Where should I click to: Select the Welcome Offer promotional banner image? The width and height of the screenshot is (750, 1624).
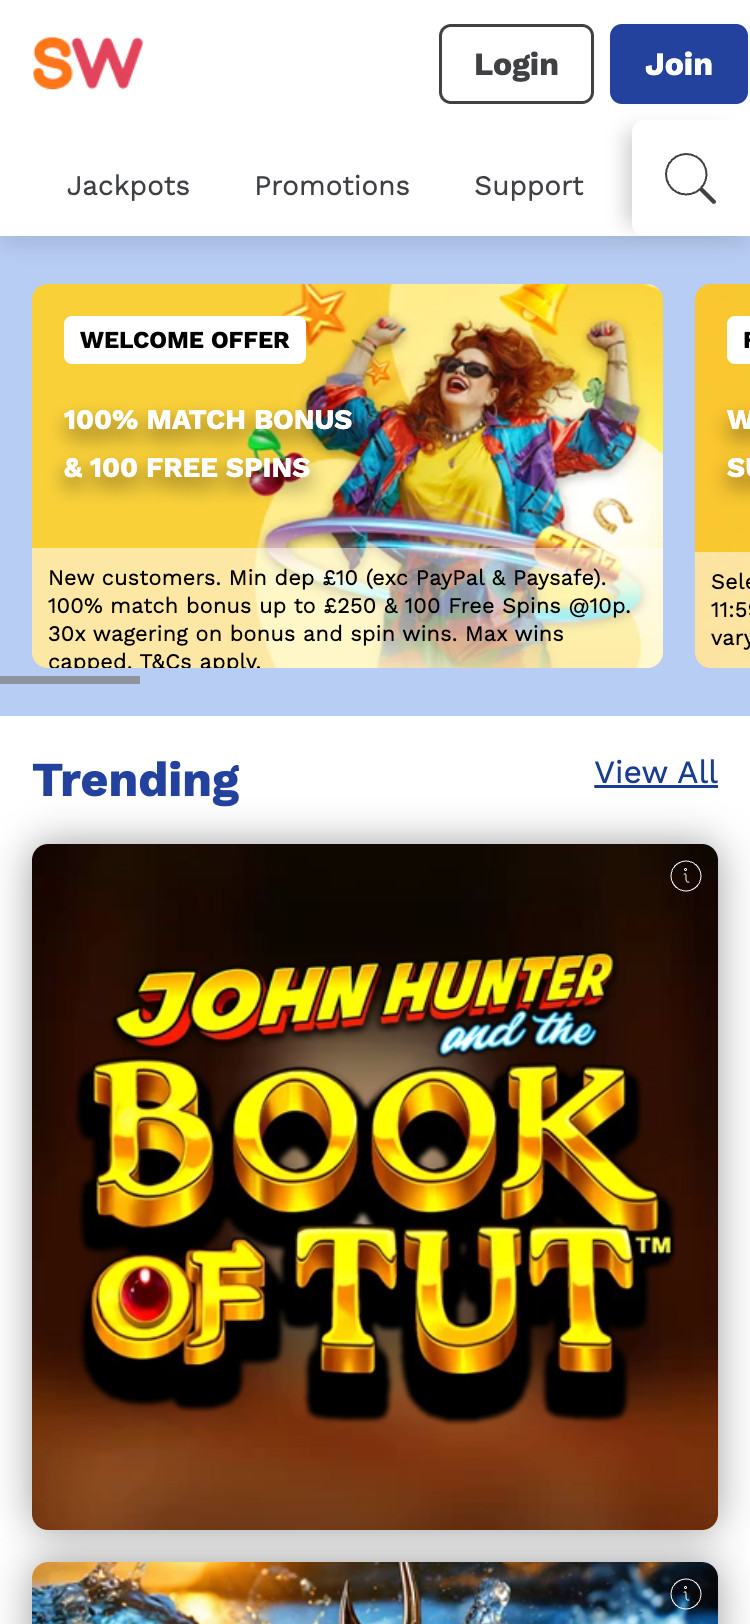tap(347, 476)
